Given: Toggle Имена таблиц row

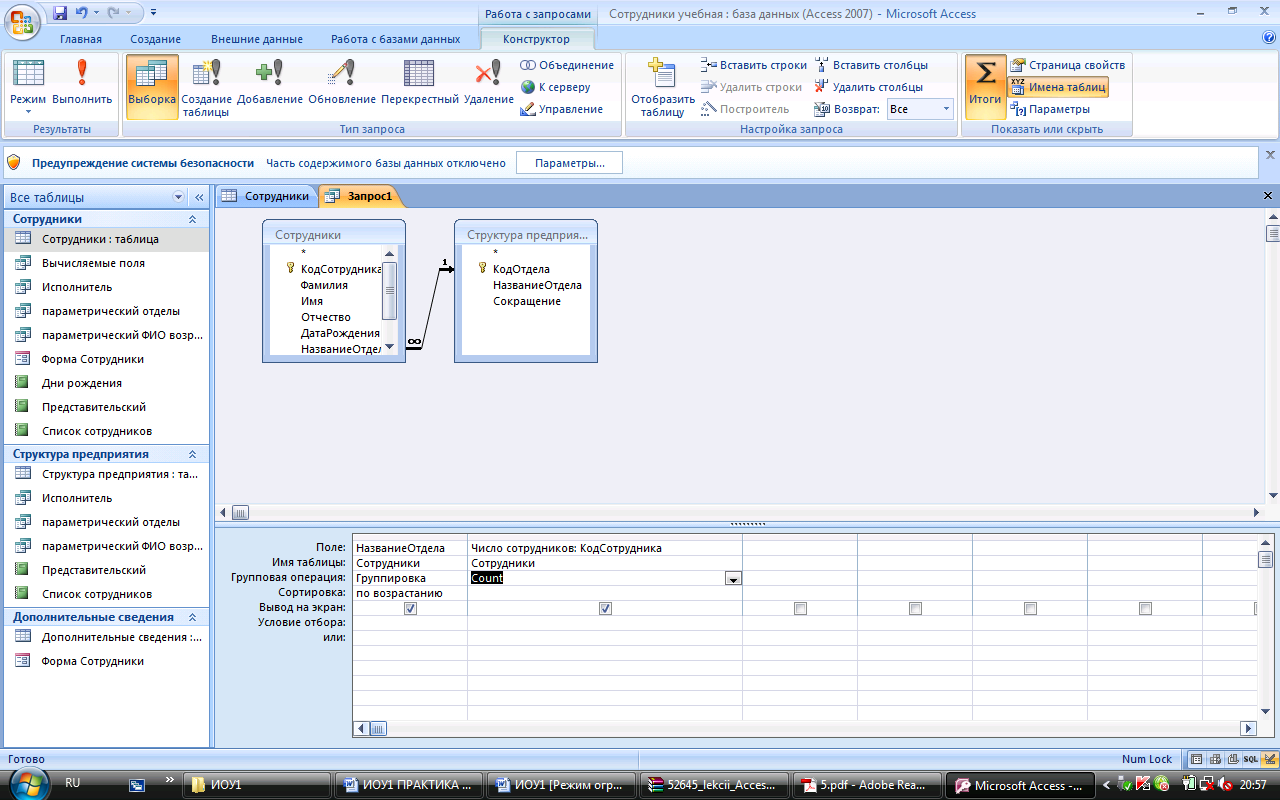Looking at the screenshot, I should (1058, 87).
